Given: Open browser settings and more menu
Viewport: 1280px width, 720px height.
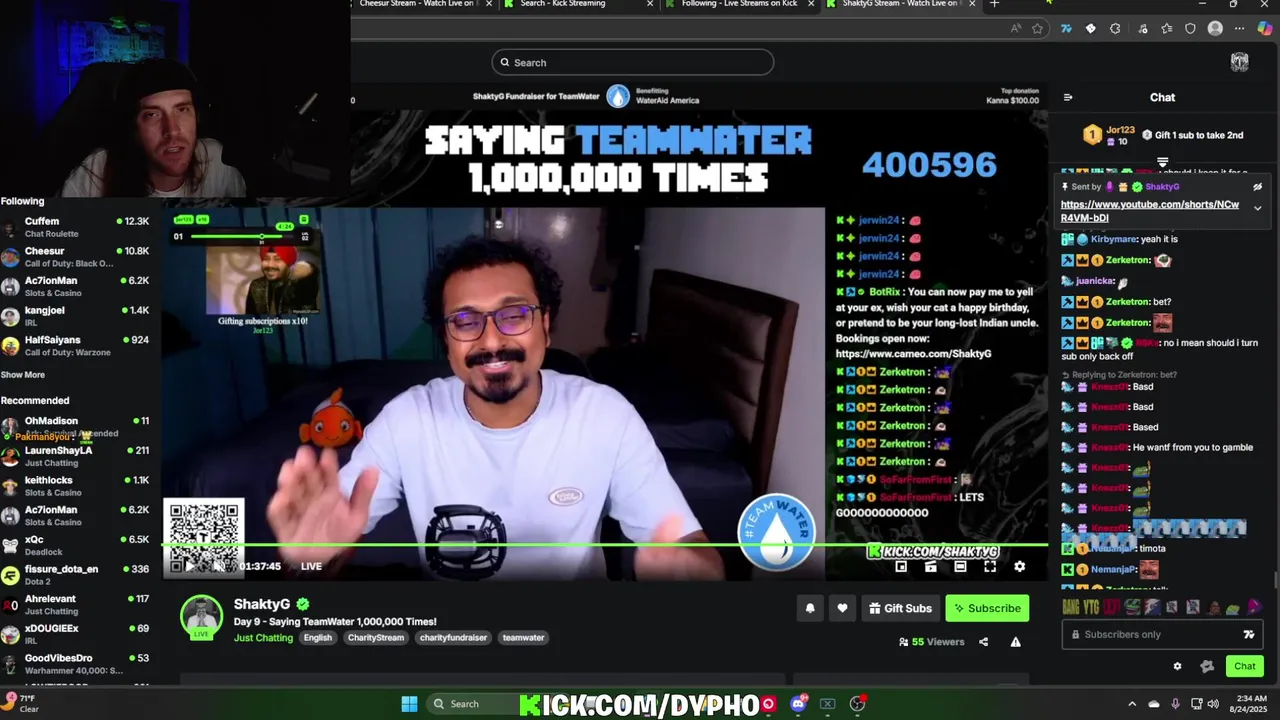Looking at the screenshot, I should [1239, 29].
